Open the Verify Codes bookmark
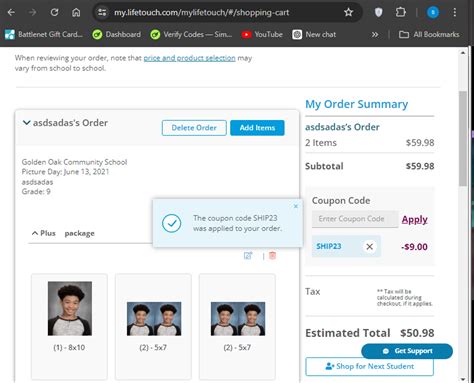474x383 pixels. point(191,34)
